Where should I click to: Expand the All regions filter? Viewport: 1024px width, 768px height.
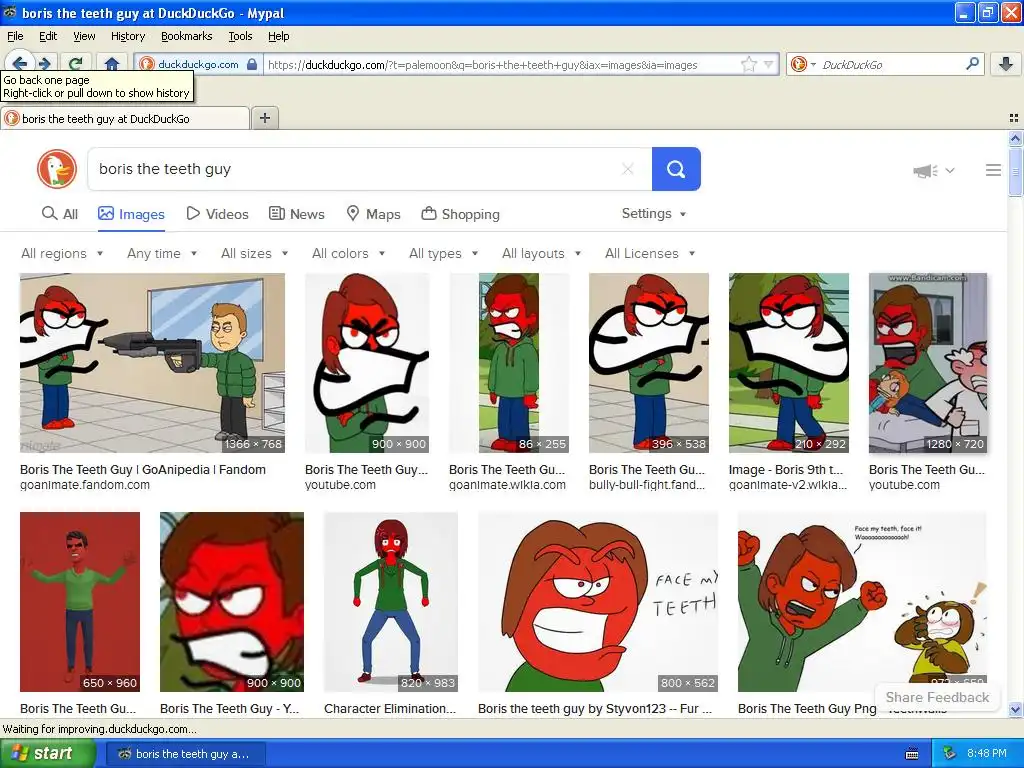pos(62,253)
